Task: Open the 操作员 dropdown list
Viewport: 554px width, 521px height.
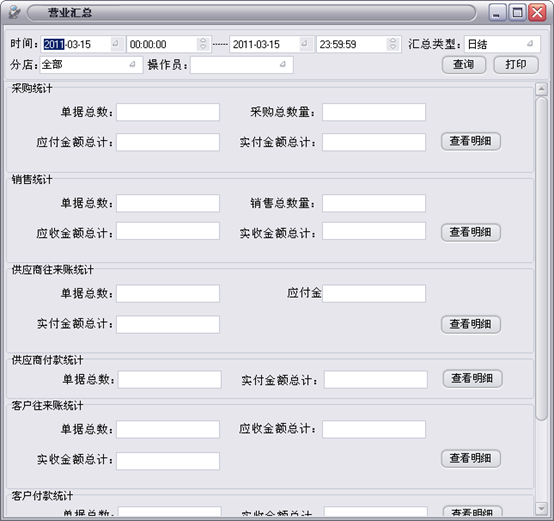Action: (x=283, y=65)
